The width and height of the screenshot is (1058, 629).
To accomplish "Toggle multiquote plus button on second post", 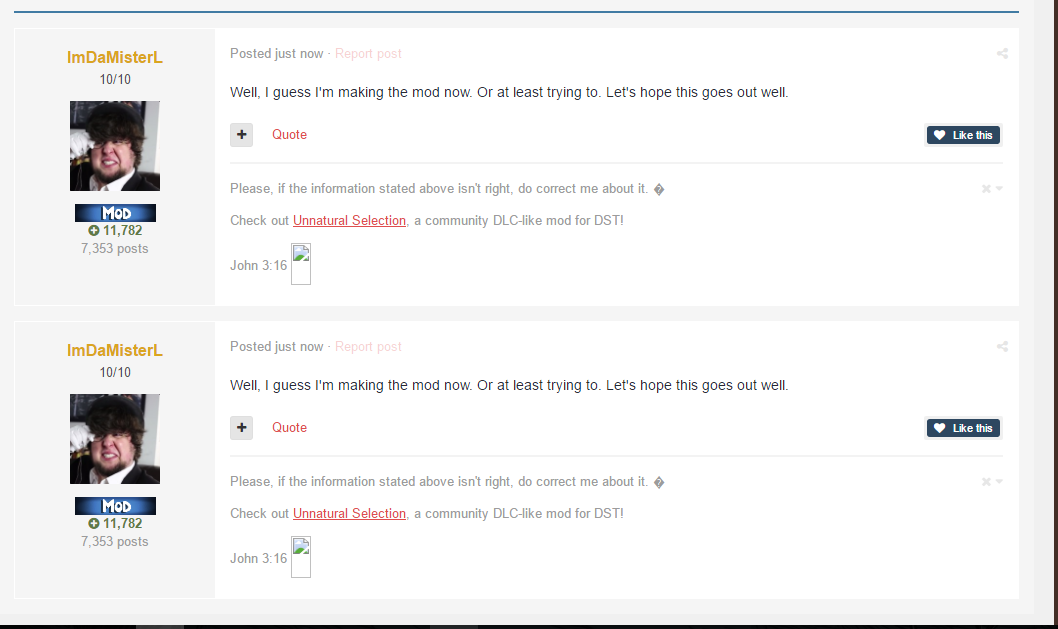I will [242, 428].
